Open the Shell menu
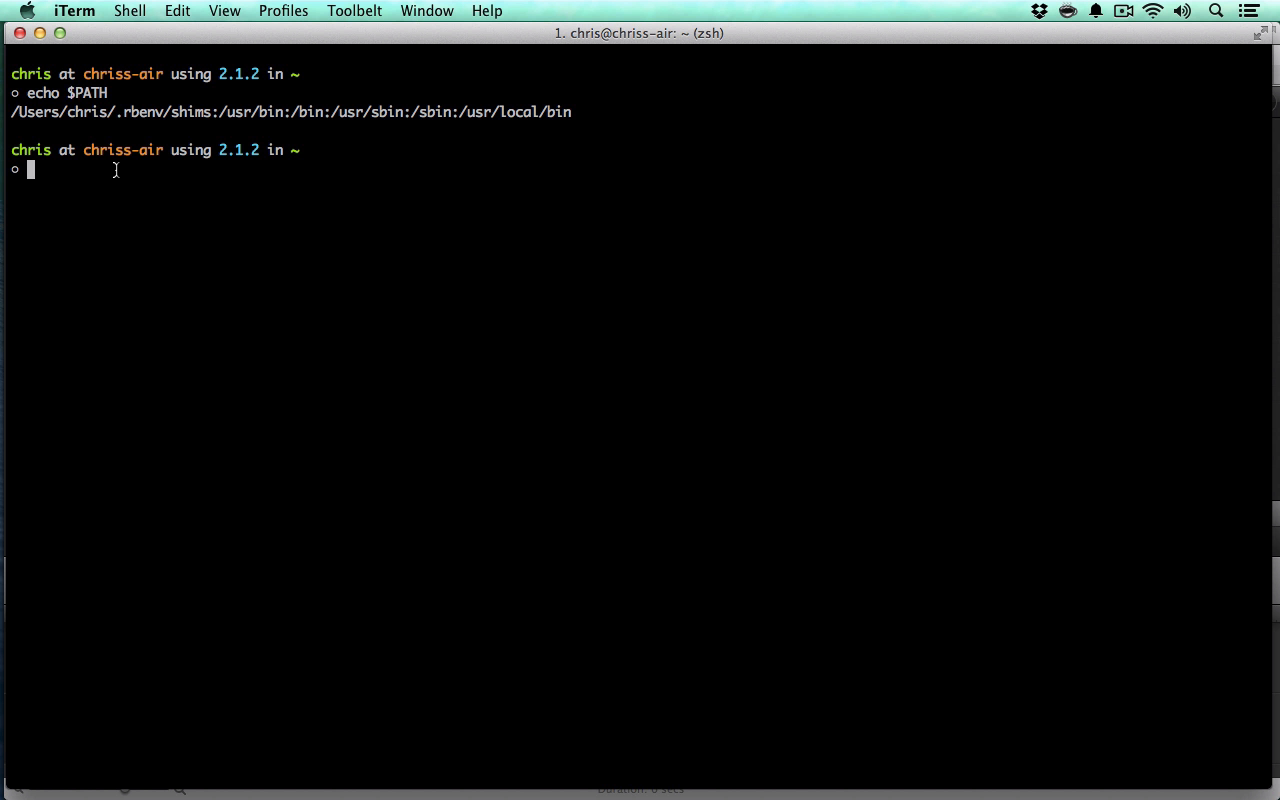This screenshot has width=1280, height=800. (130, 11)
